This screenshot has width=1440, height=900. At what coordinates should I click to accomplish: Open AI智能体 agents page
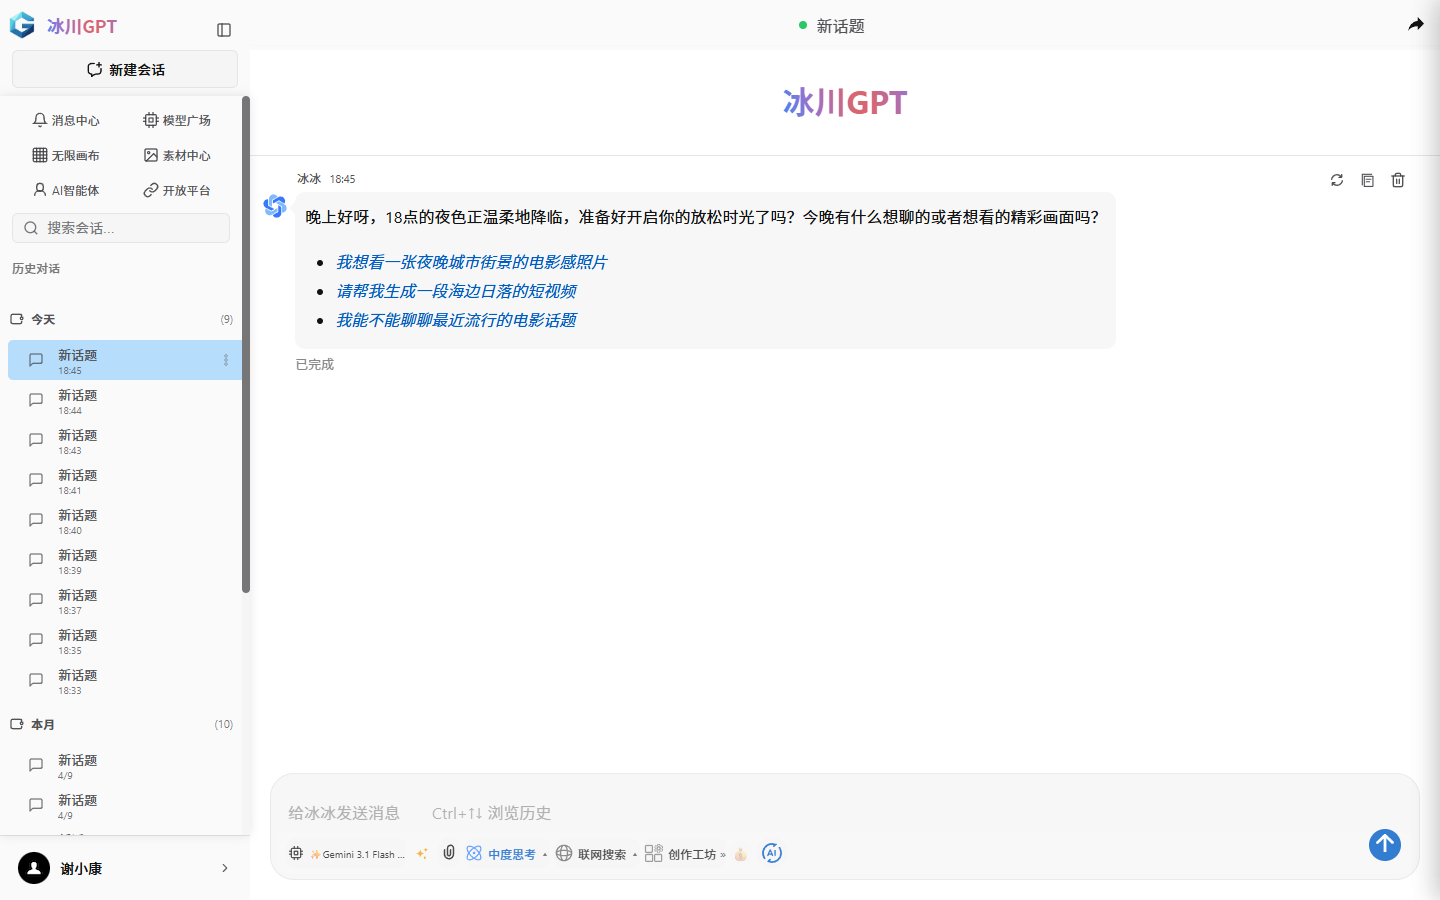(66, 190)
